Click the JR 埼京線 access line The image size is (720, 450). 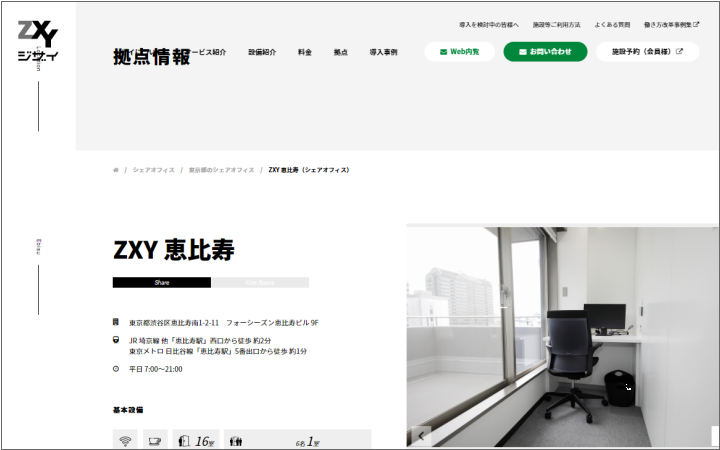tap(200, 341)
